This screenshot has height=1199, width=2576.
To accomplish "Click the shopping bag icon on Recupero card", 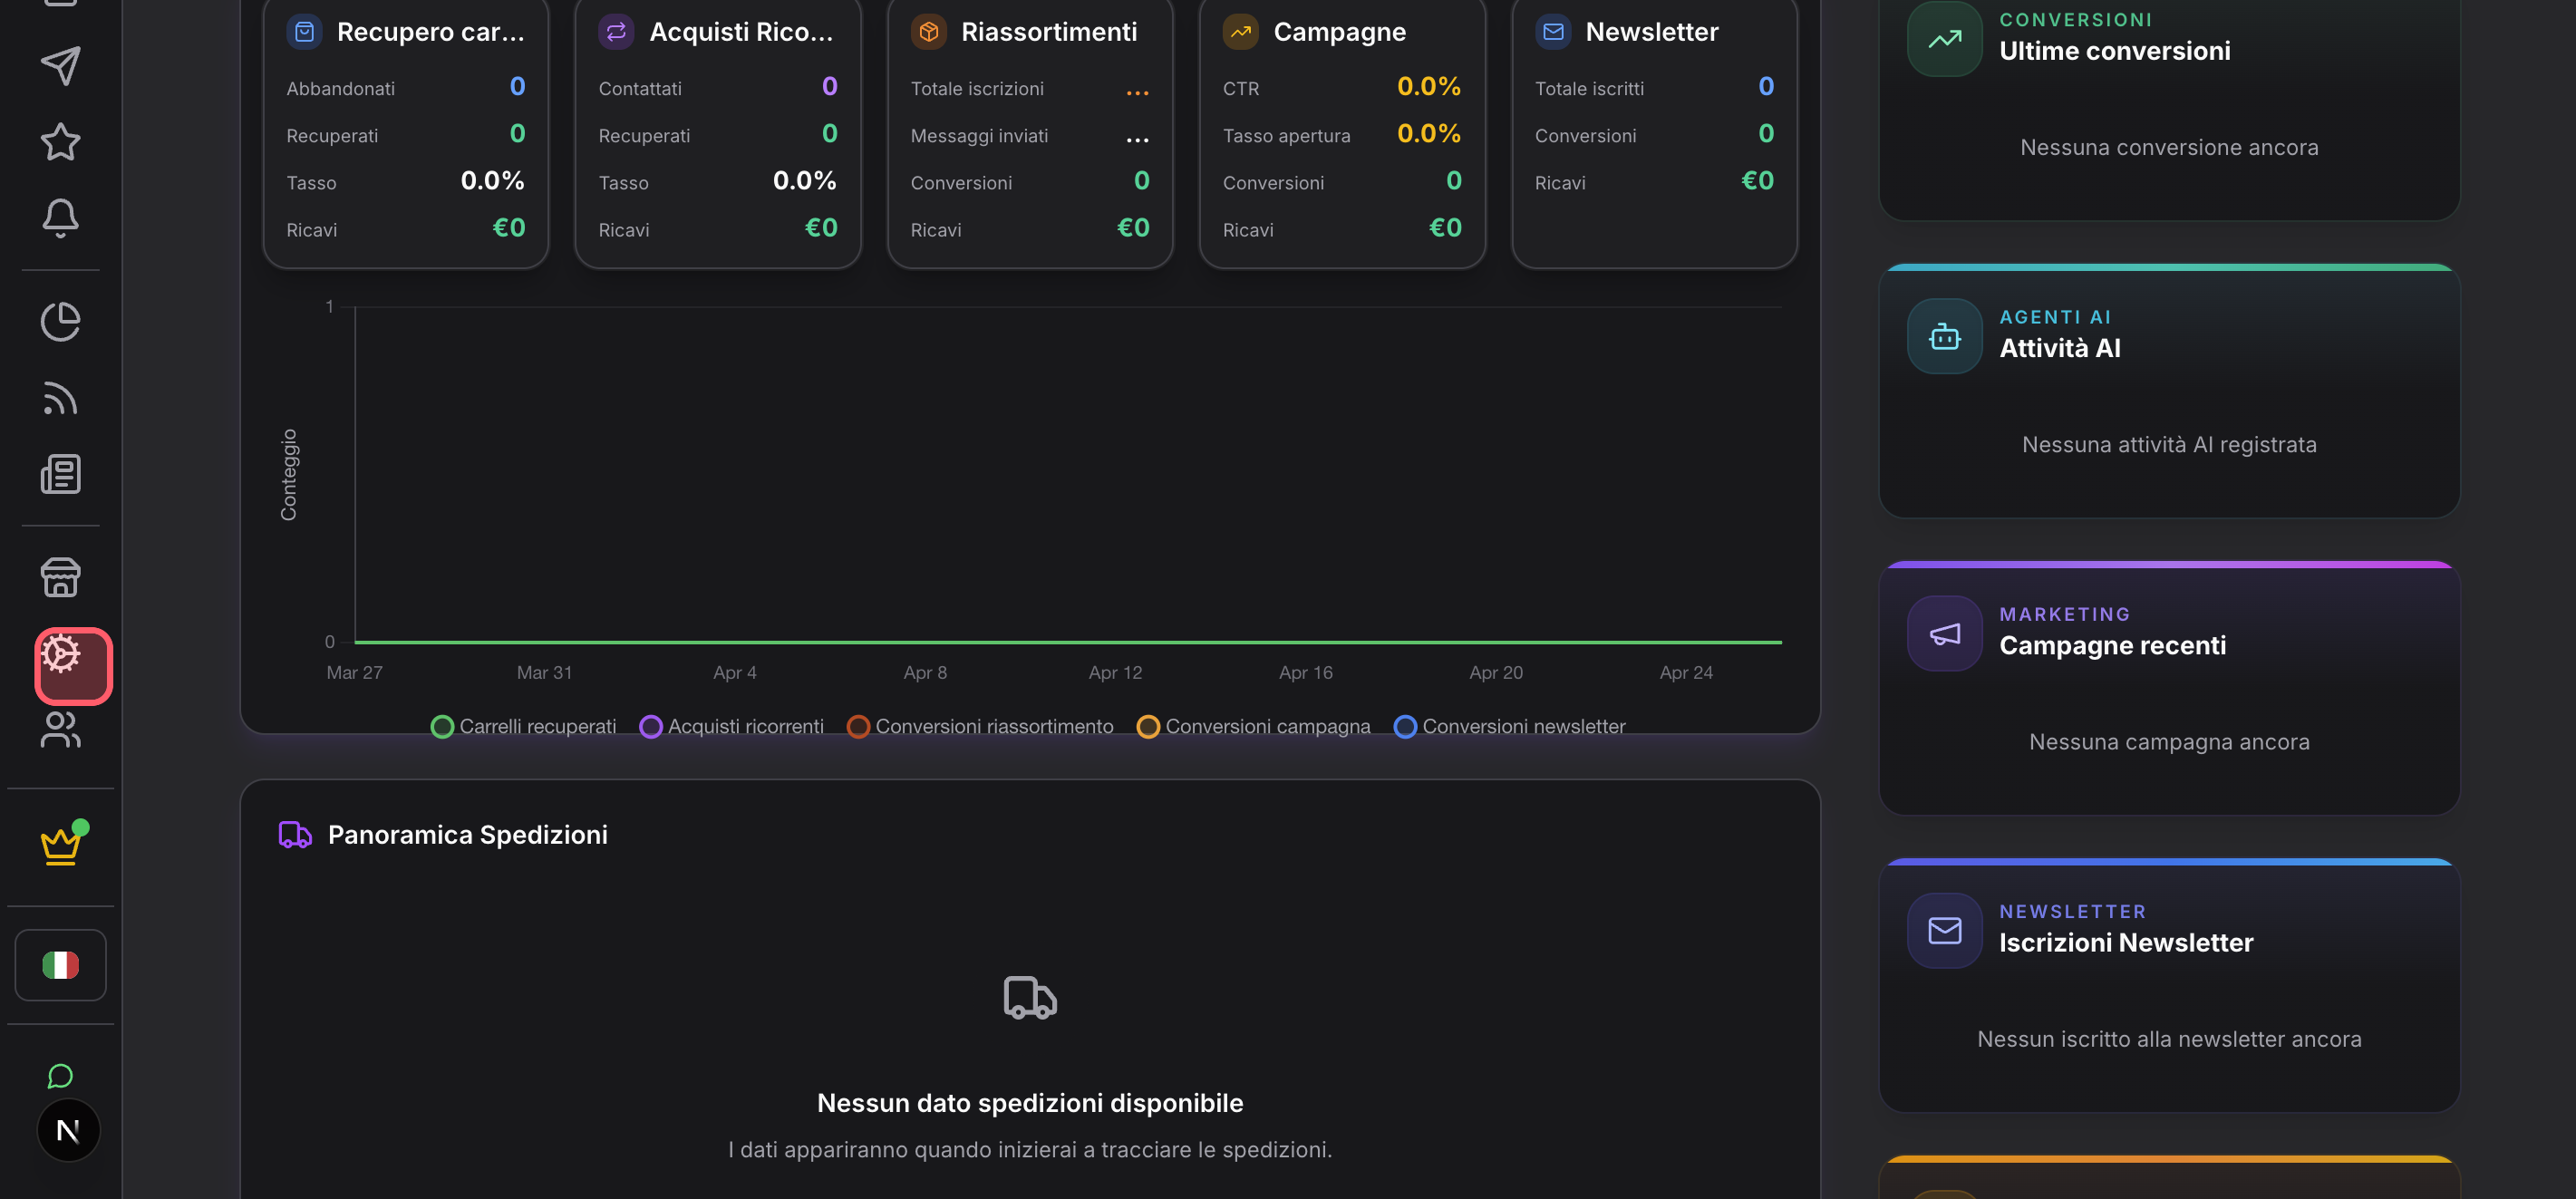I will click(304, 32).
